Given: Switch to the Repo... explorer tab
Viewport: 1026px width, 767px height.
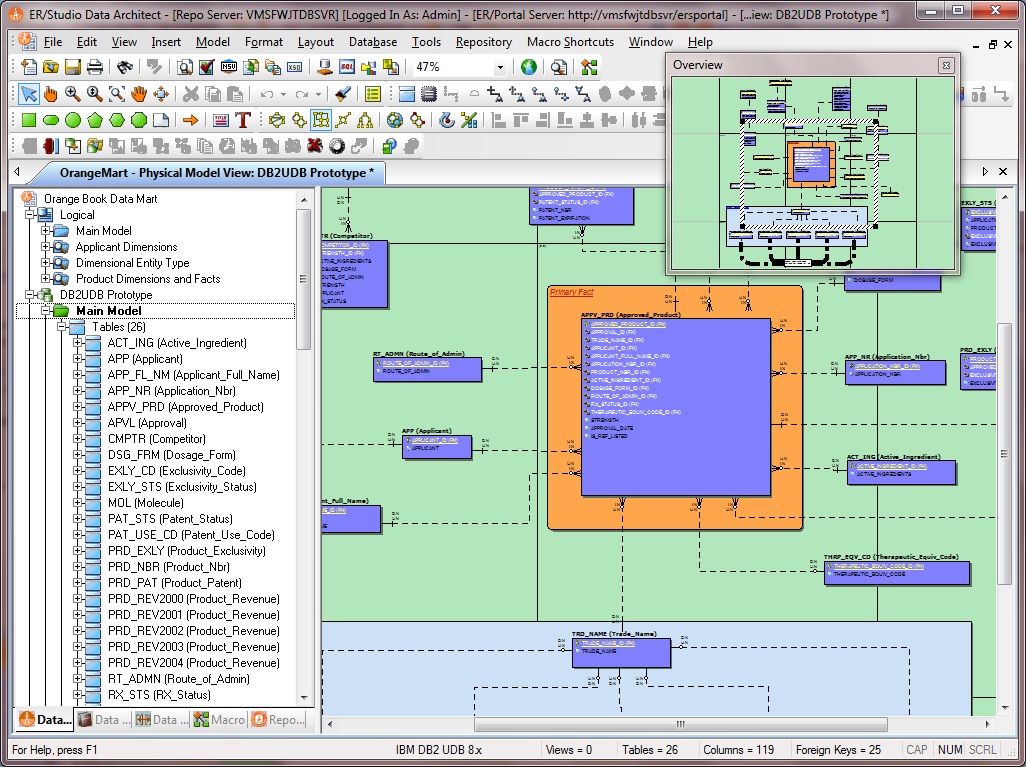Looking at the screenshot, I should (277, 719).
